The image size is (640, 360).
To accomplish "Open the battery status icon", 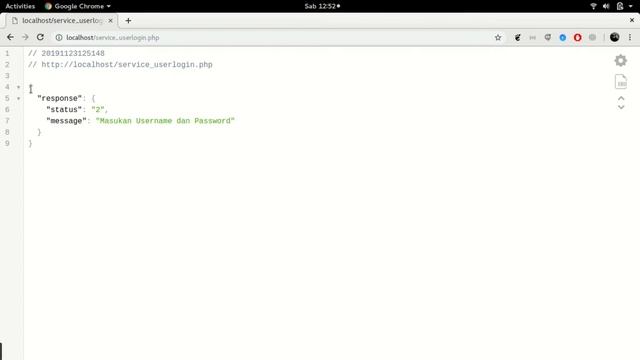I will click(620, 6).
